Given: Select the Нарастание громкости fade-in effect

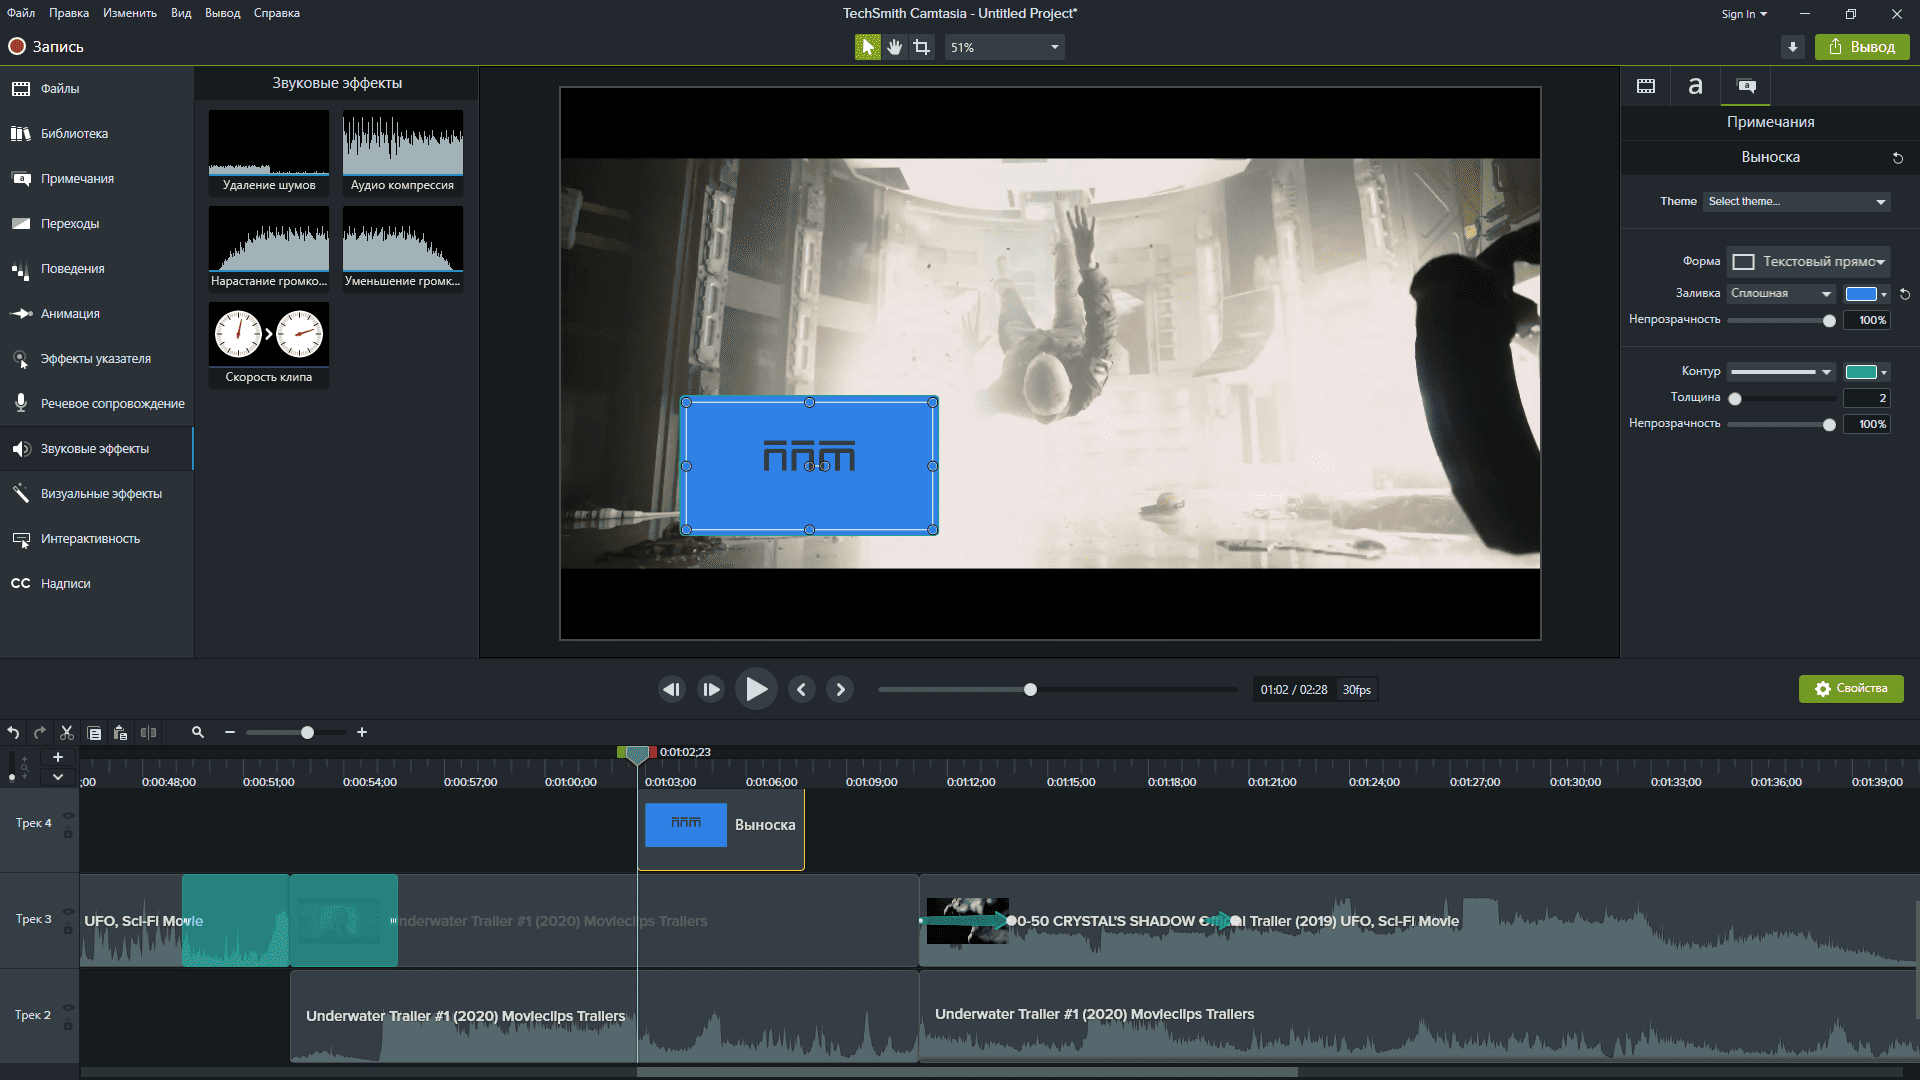Looking at the screenshot, I should pyautogui.click(x=269, y=248).
